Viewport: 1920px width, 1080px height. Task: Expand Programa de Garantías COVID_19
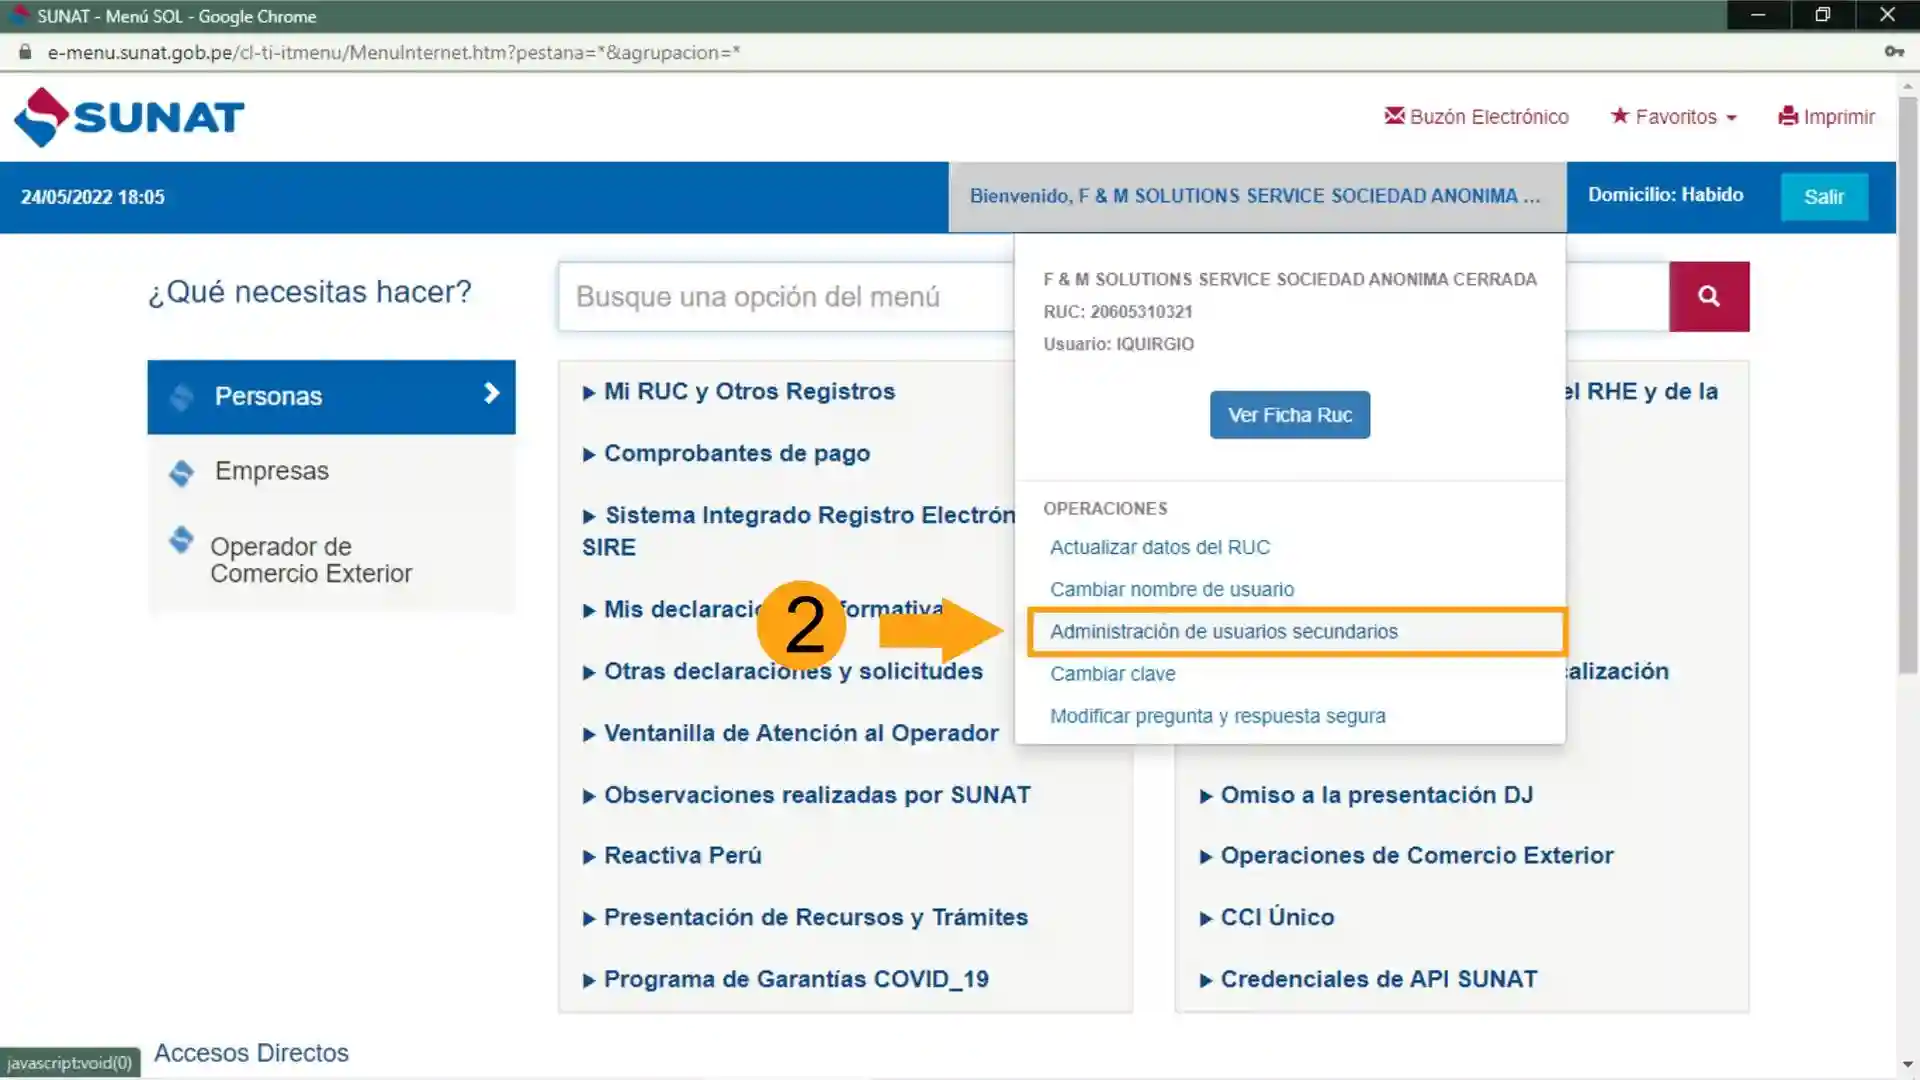tap(786, 980)
